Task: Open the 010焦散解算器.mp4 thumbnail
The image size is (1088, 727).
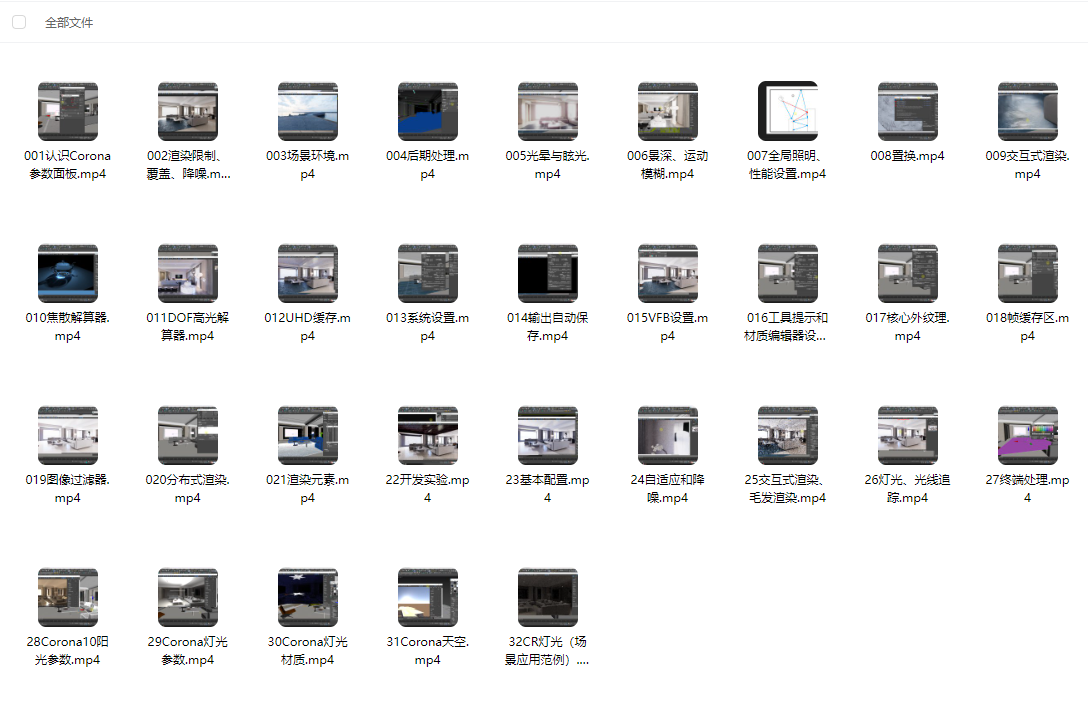Action: (68, 273)
